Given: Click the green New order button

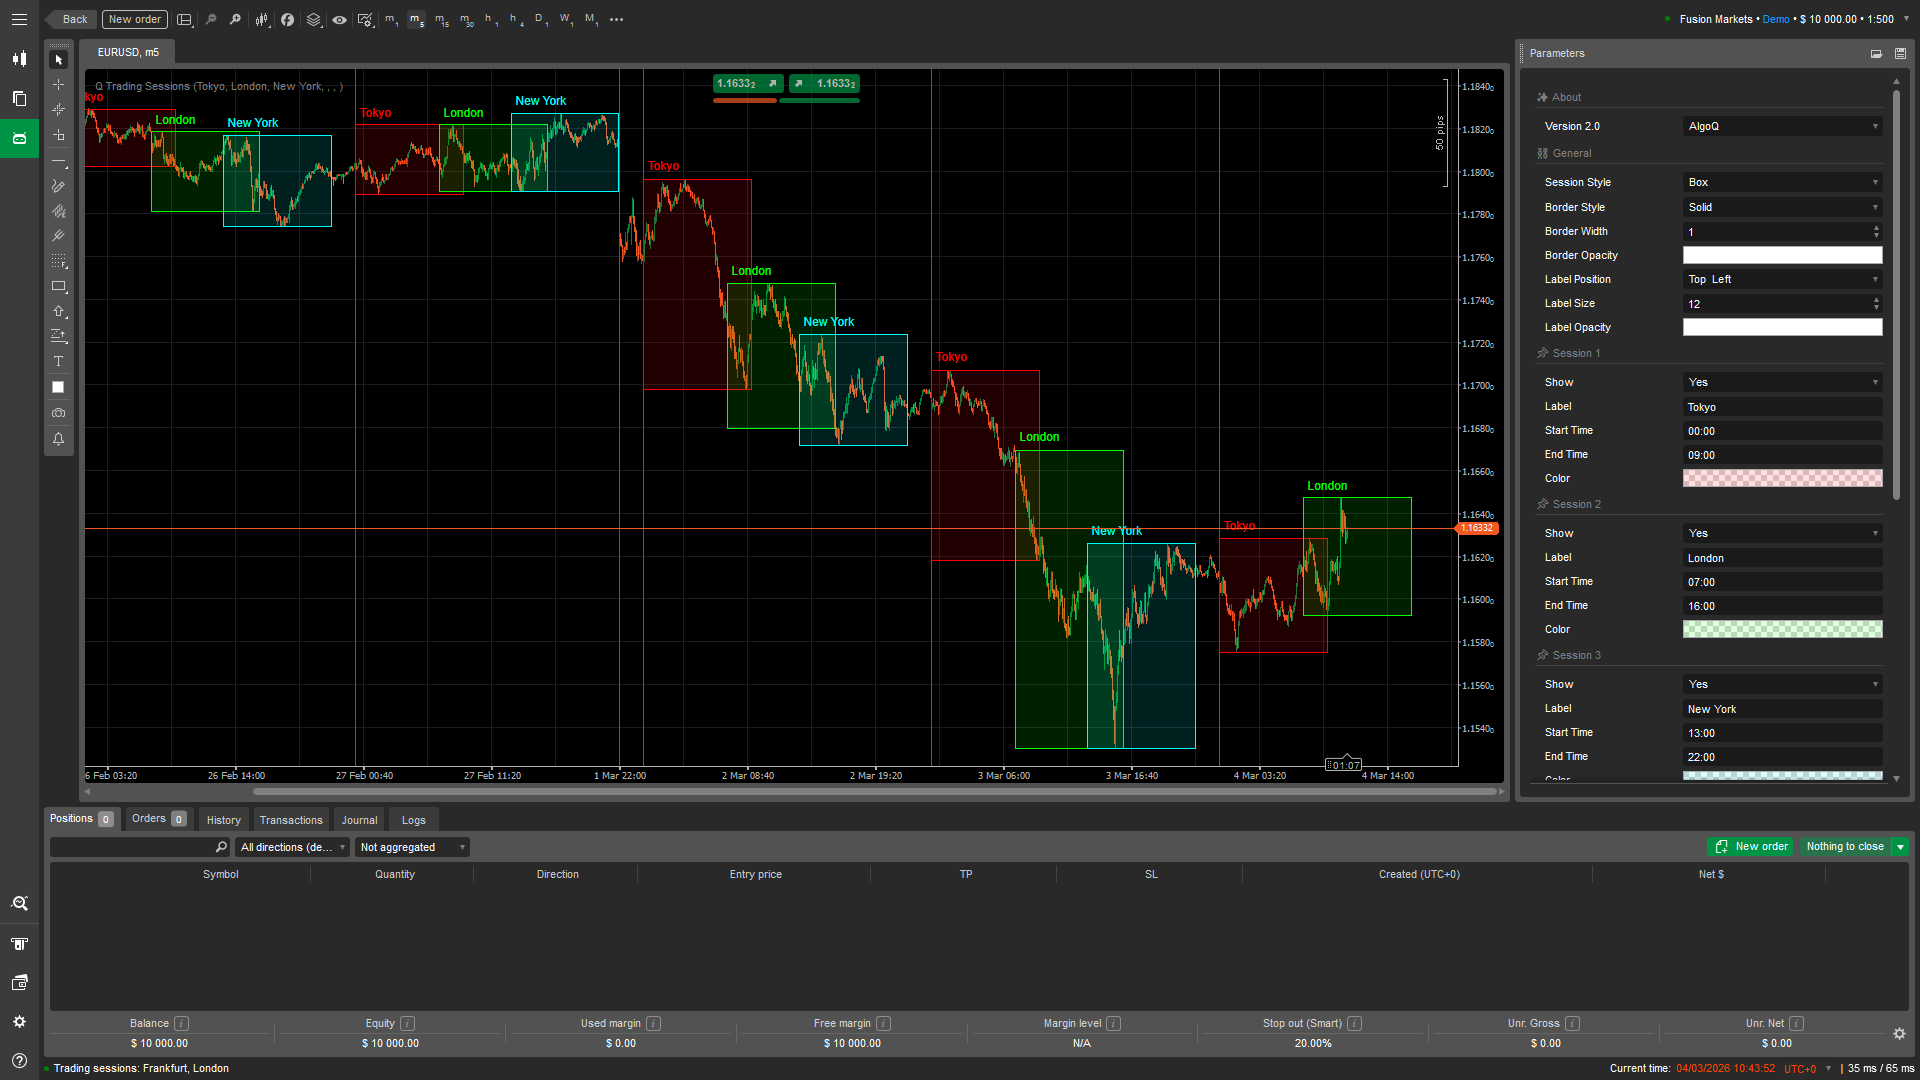Looking at the screenshot, I should click(x=1751, y=846).
